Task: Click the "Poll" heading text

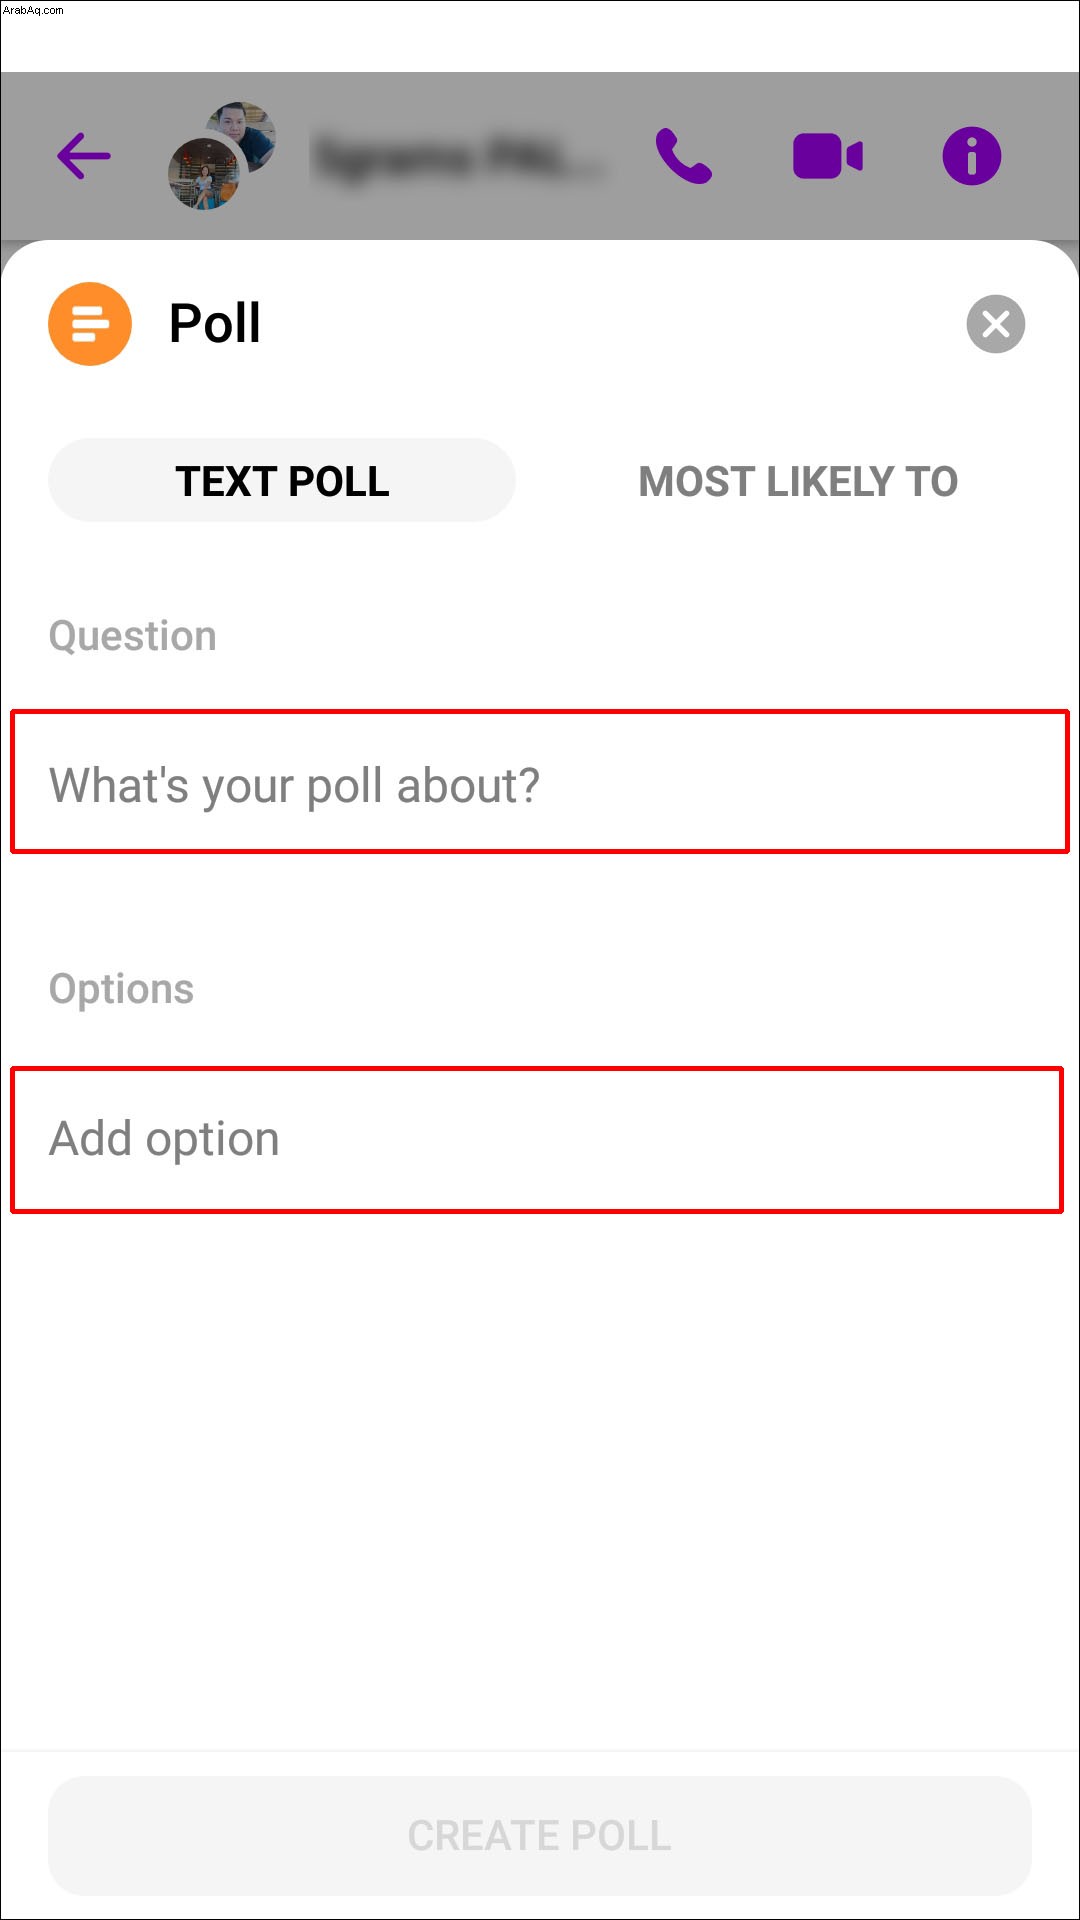Action: click(215, 324)
